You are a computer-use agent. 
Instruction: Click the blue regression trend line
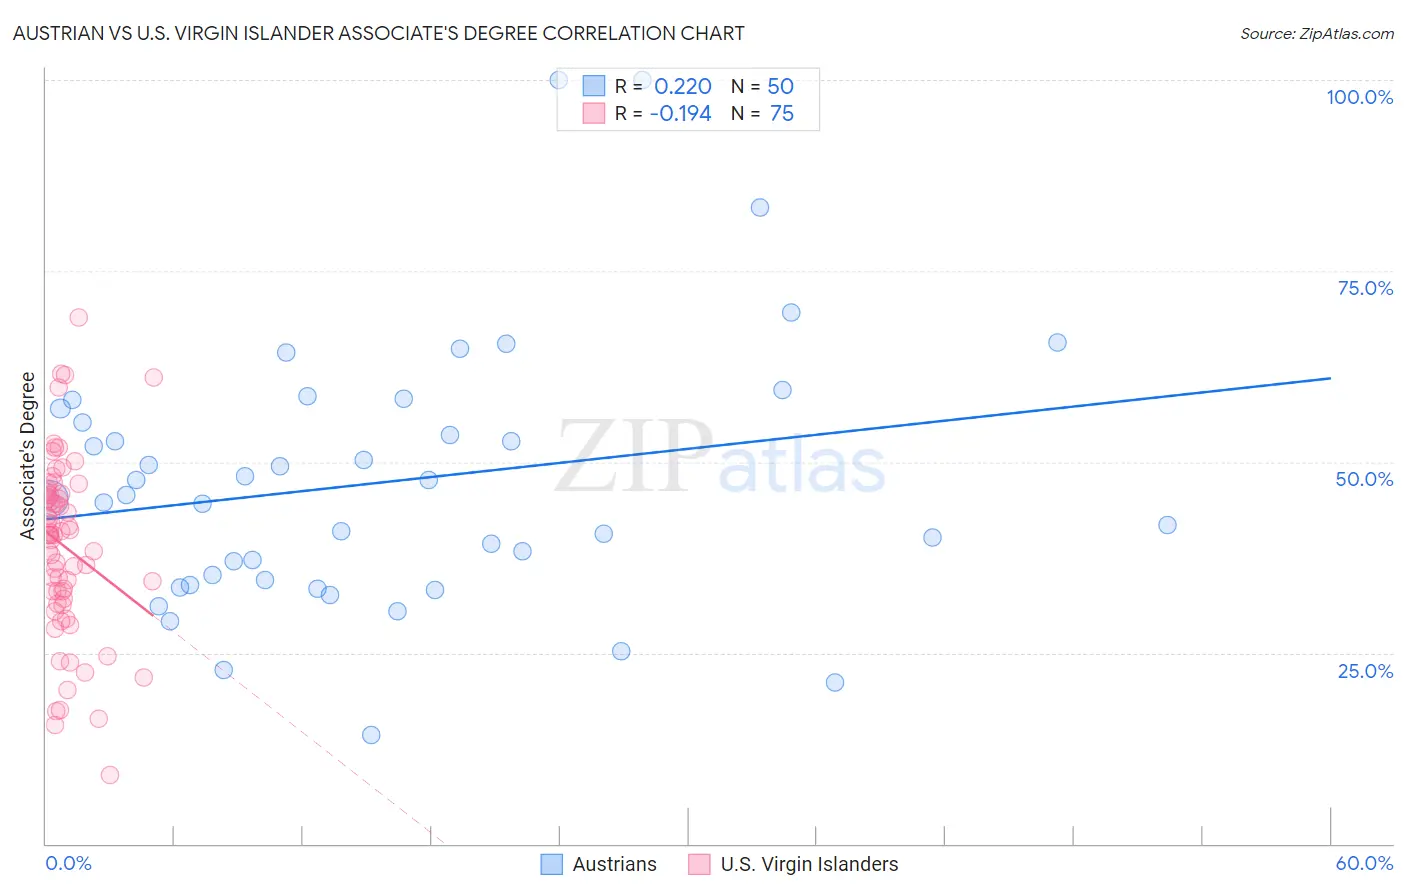click(x=688, y=448)
